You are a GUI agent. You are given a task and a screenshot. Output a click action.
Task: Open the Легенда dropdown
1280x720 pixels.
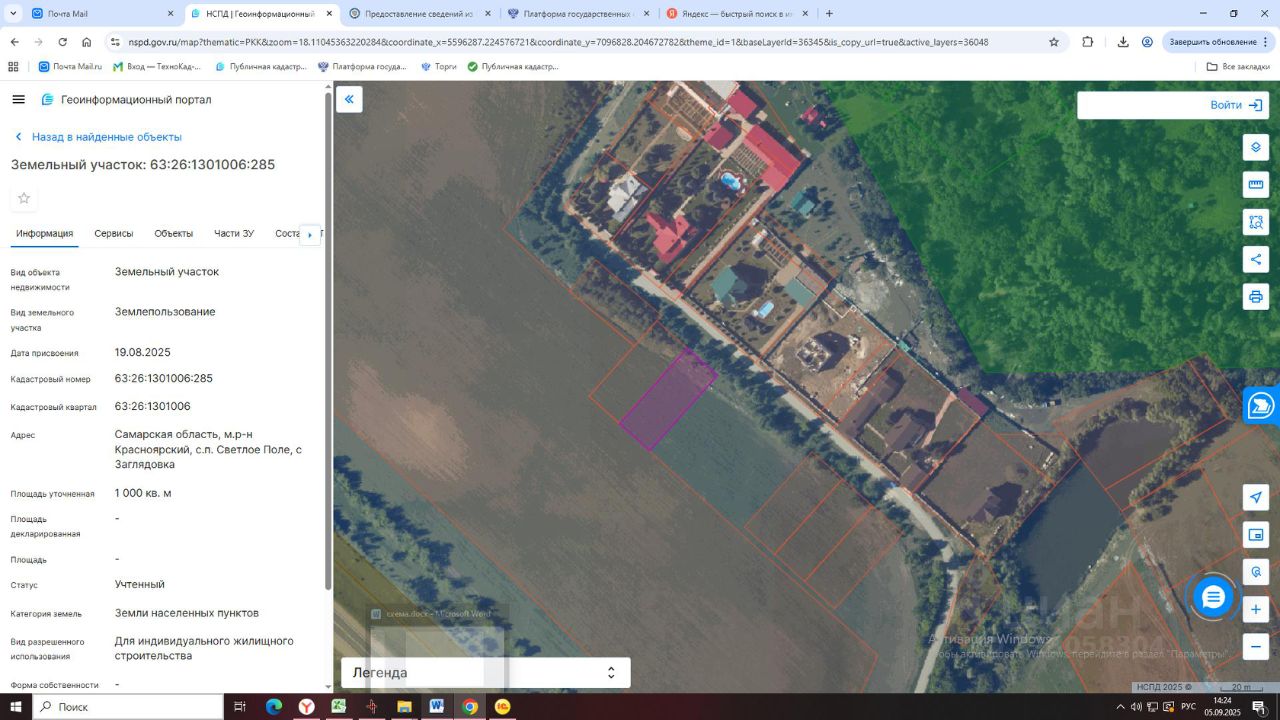486,673
